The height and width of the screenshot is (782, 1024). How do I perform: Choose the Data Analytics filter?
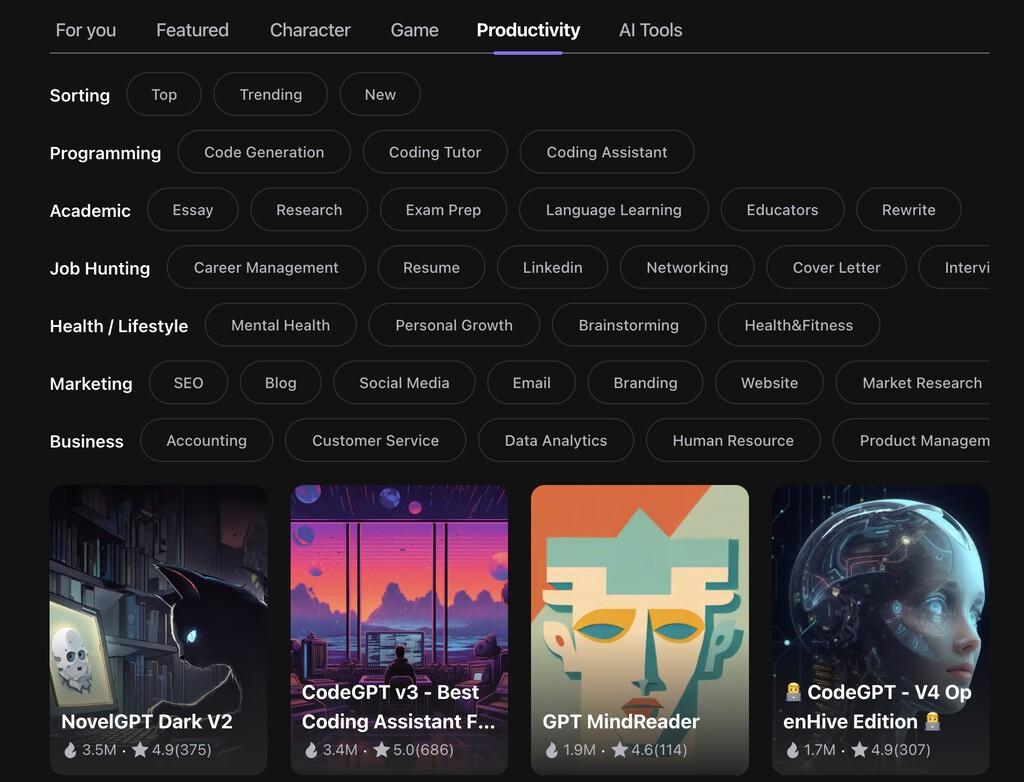(556, 440)
